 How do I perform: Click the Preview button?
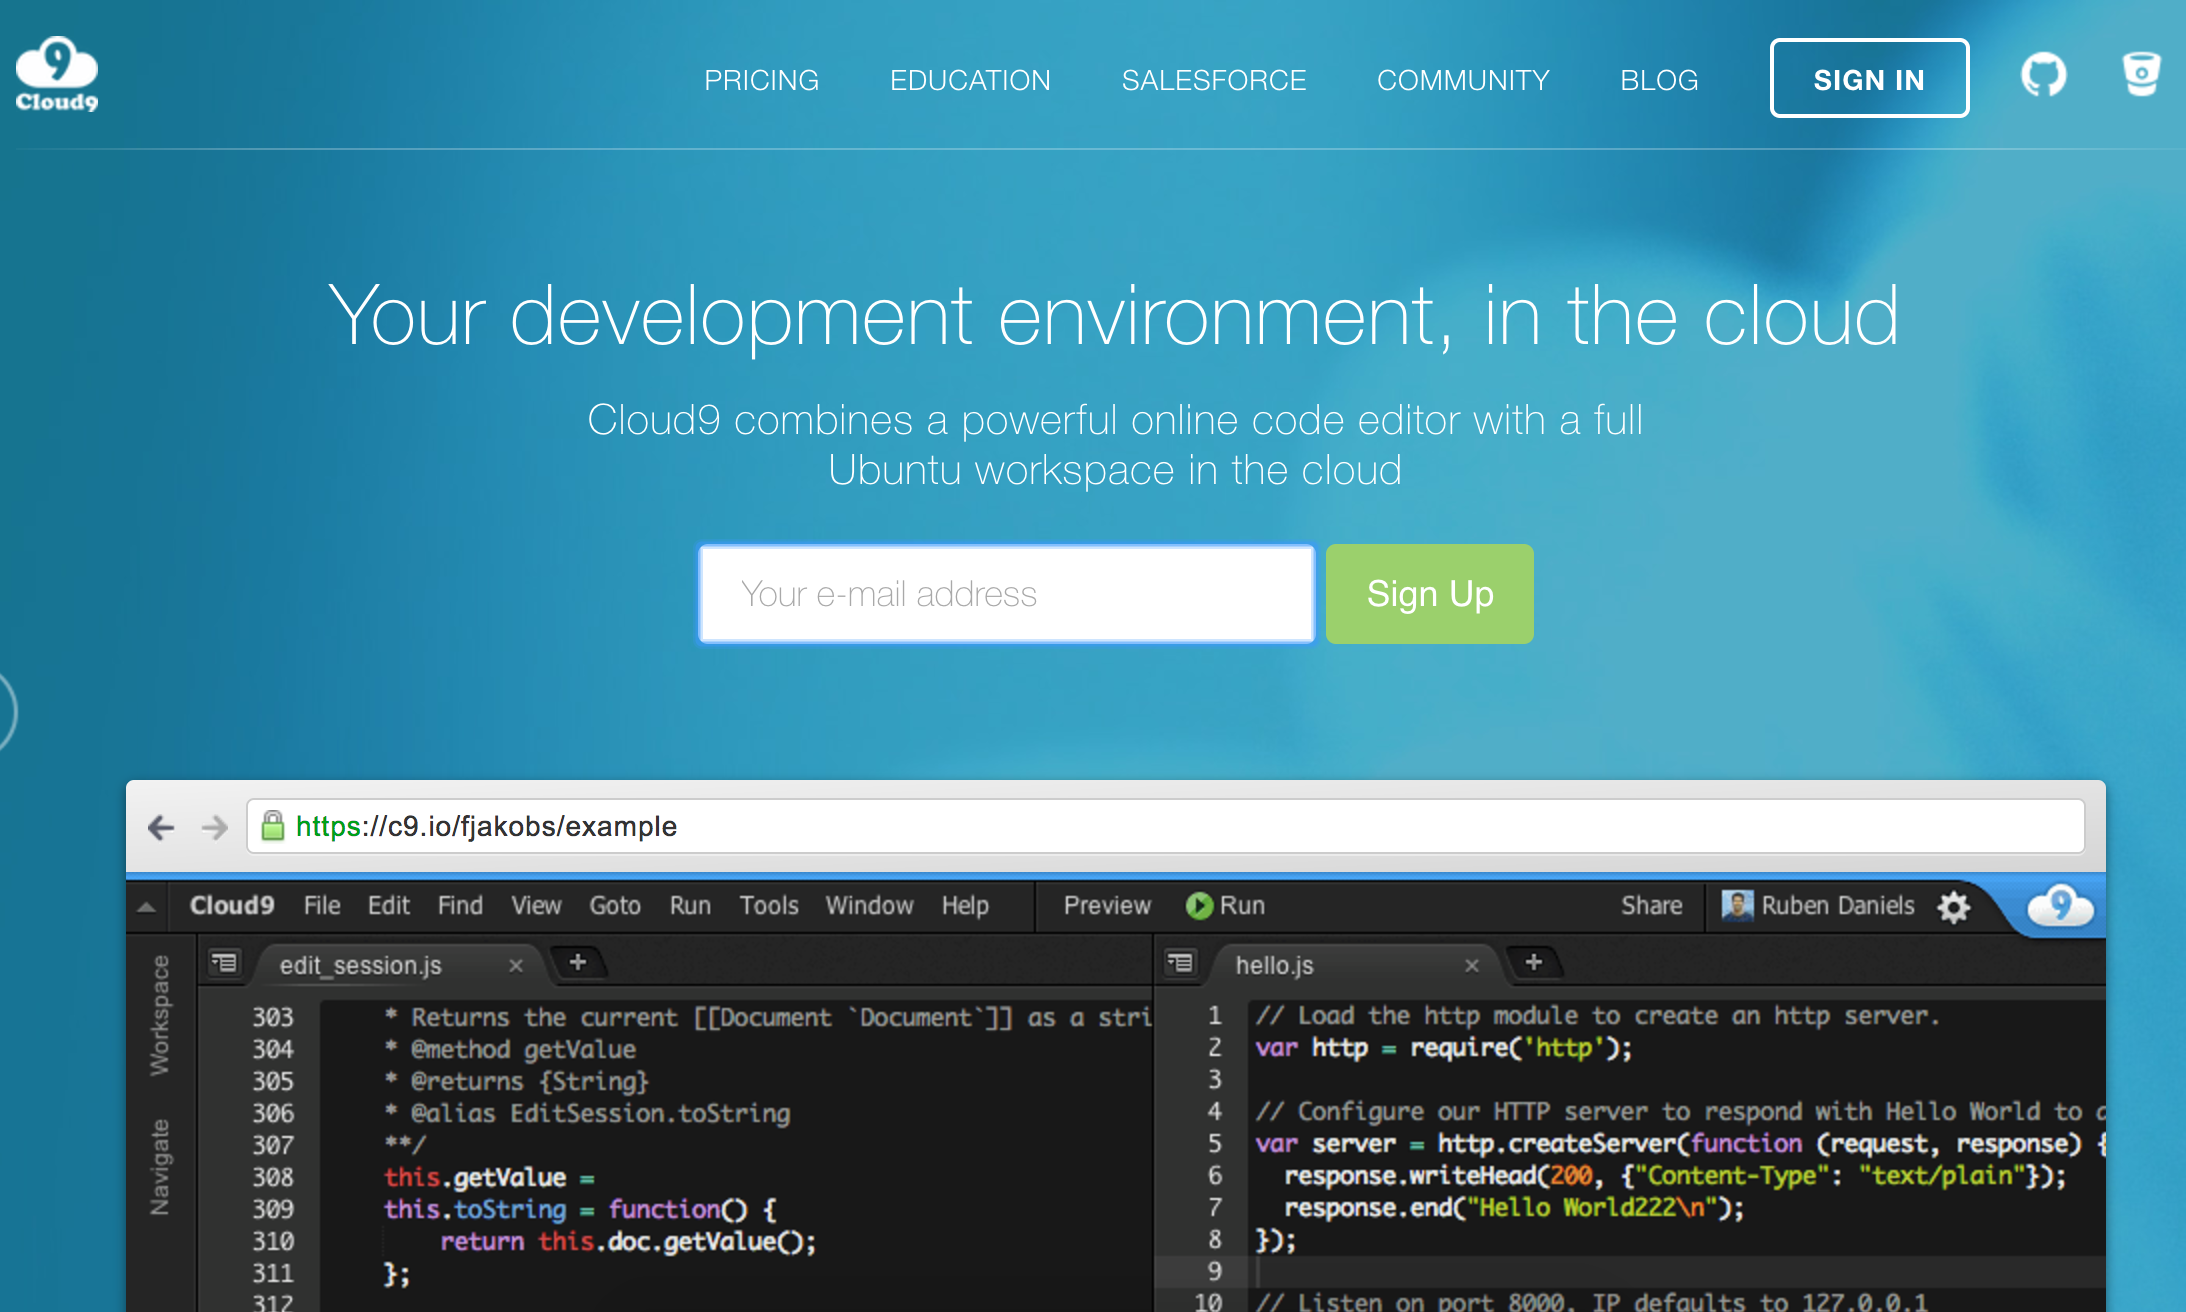1107,905
